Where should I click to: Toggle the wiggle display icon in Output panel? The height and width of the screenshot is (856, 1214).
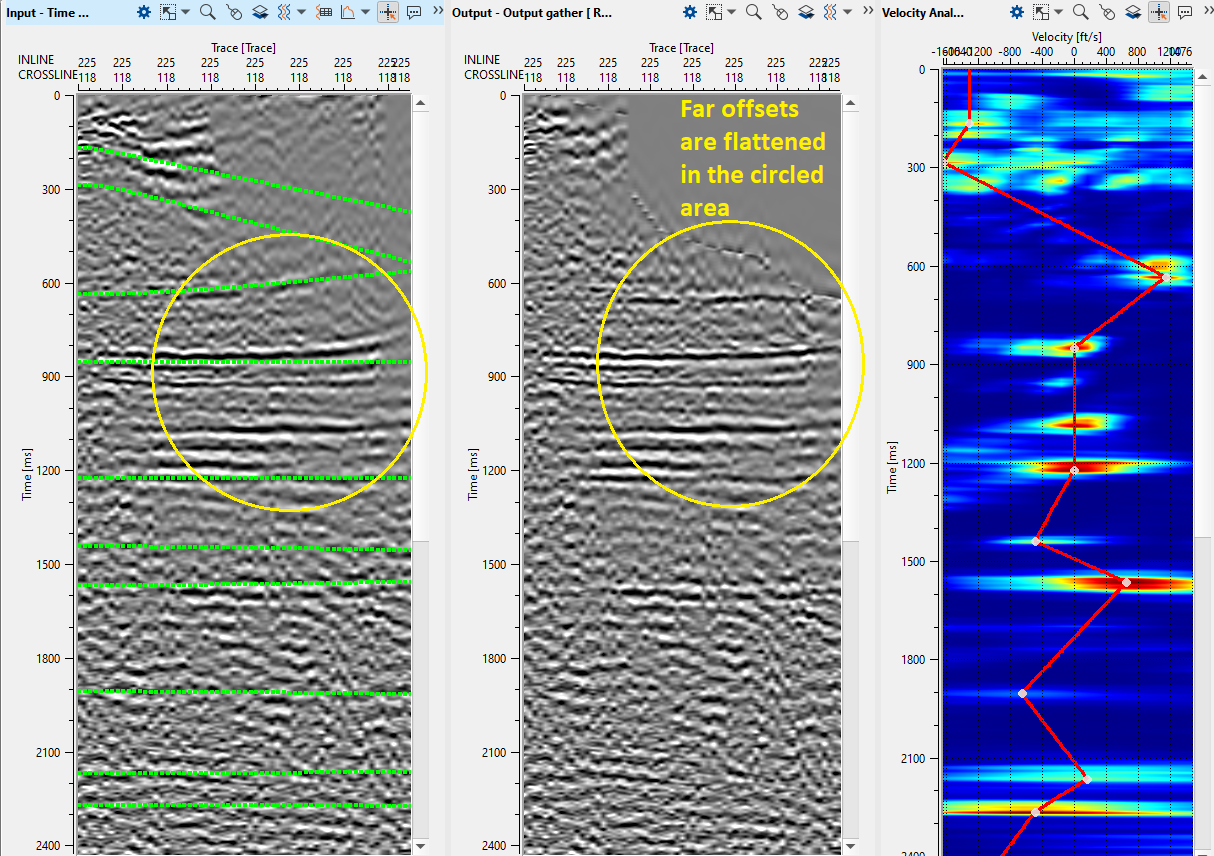(x=830, y=12)
